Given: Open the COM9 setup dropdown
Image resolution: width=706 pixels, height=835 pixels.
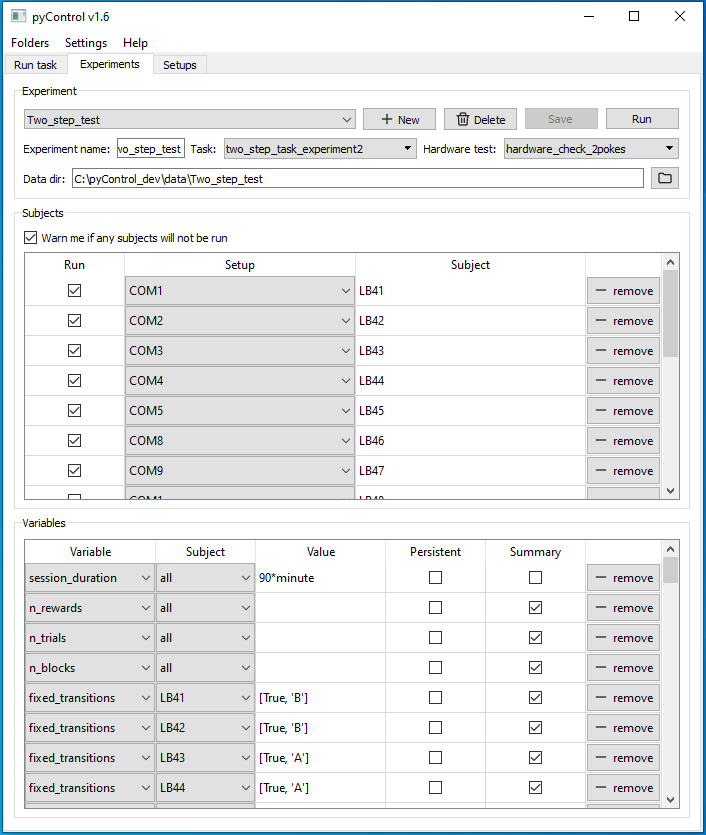Looking at the screenshot, I should coord(240,471).
